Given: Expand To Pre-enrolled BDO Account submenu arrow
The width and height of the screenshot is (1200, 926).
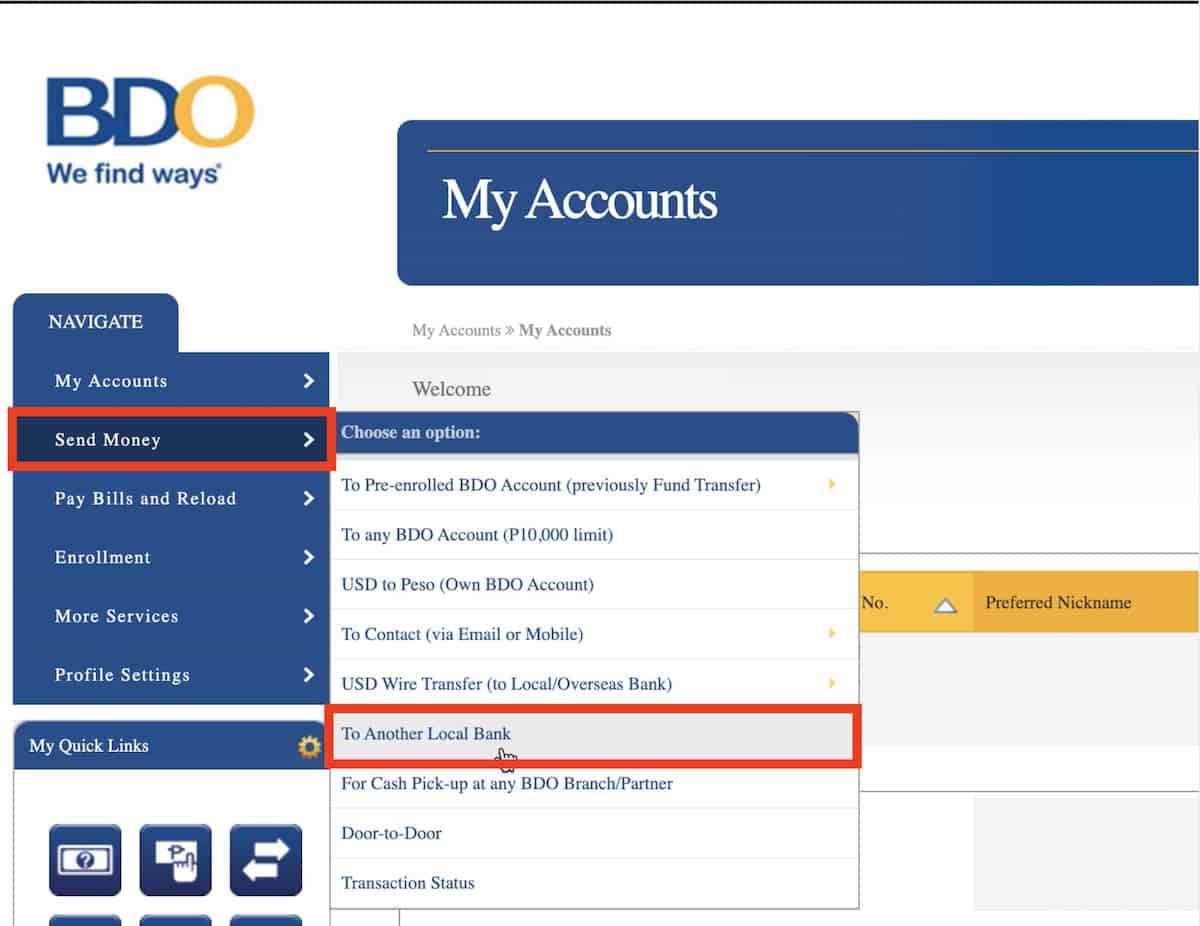Looking at the screenshot, I should (832, 484).
